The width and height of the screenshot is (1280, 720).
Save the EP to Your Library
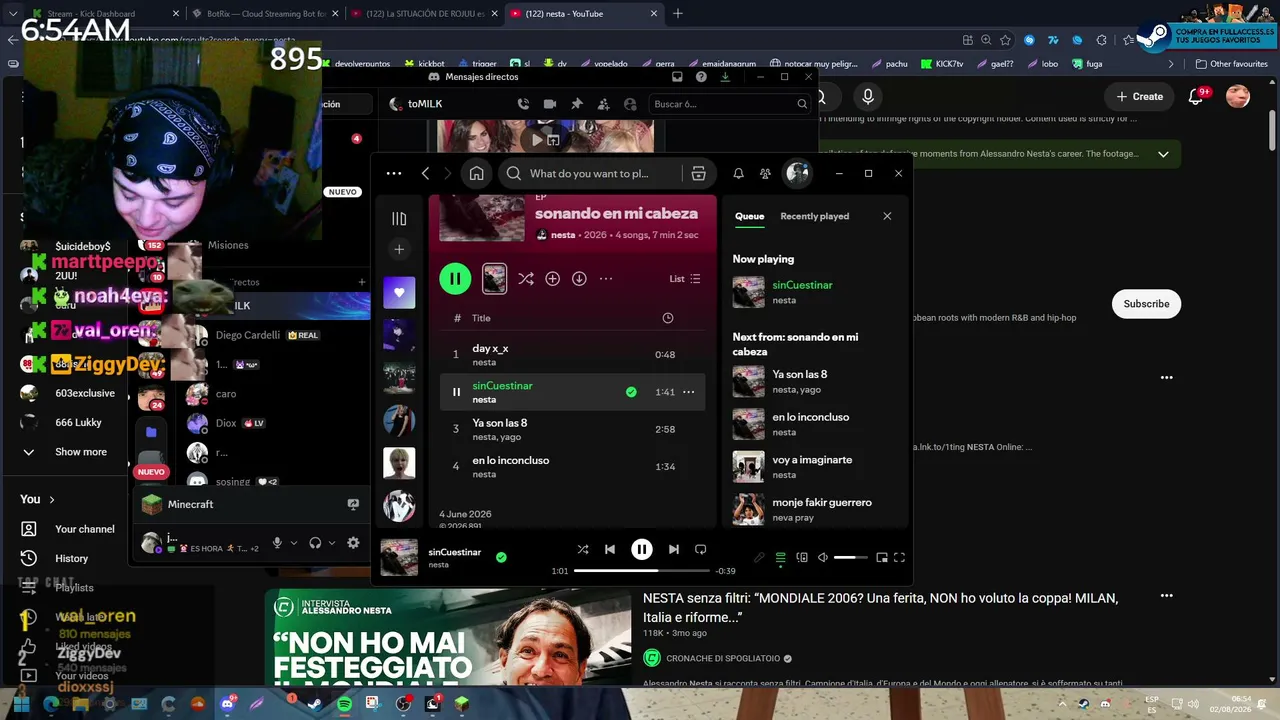pos(552,279)
